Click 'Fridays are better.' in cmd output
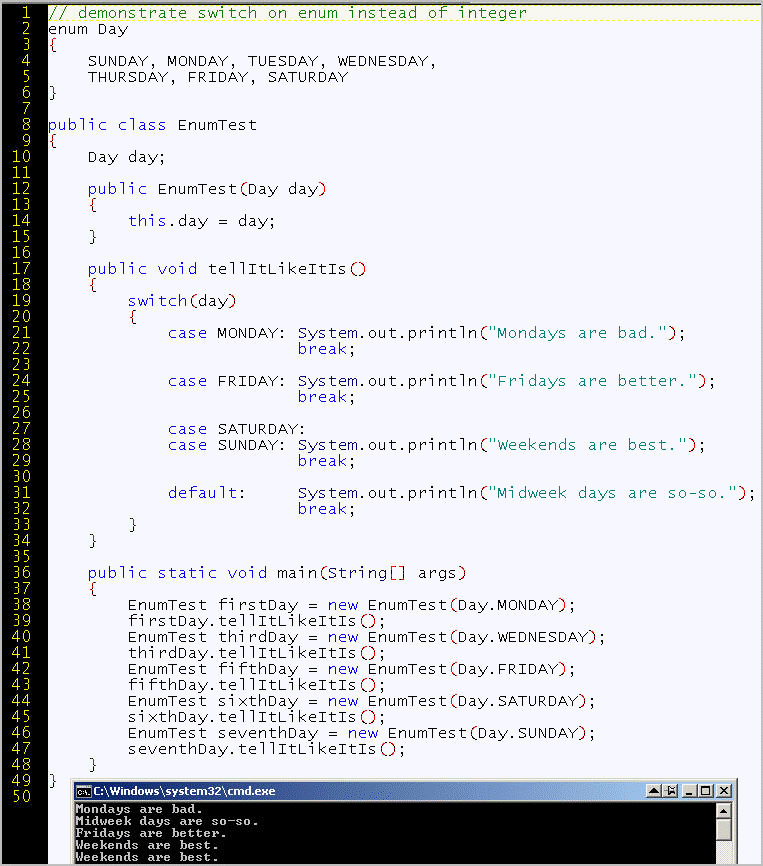Image resolution: width=763 pixels, height=866 pixels. coord(151,833)
